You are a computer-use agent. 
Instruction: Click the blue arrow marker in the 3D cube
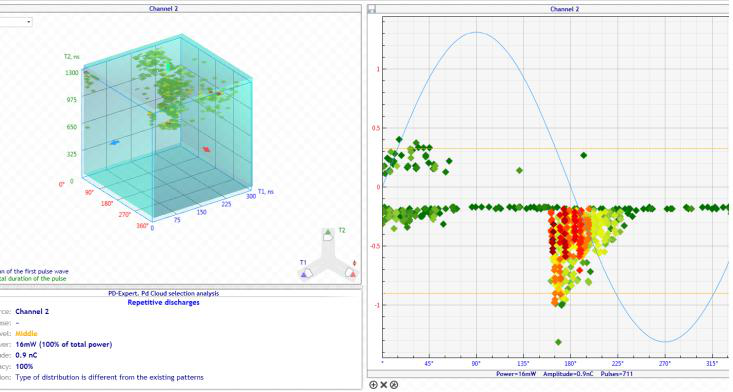115,142
